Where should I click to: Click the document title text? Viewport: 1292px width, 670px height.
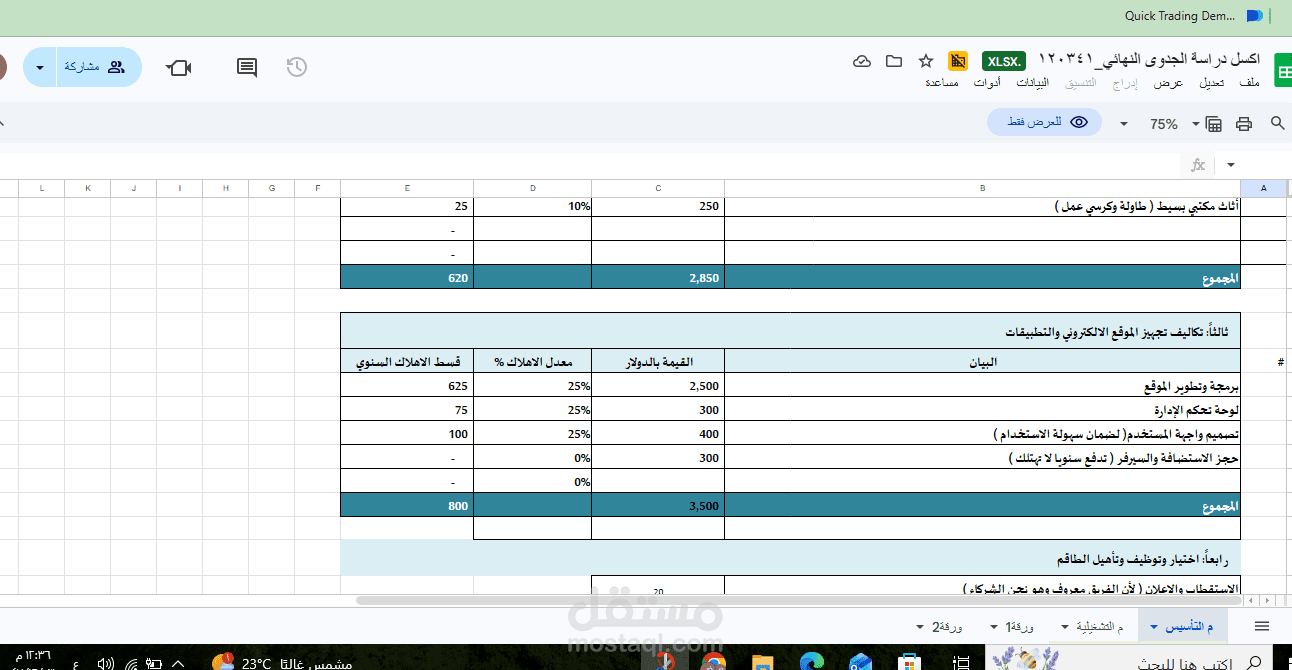(x=1149, y=60)
